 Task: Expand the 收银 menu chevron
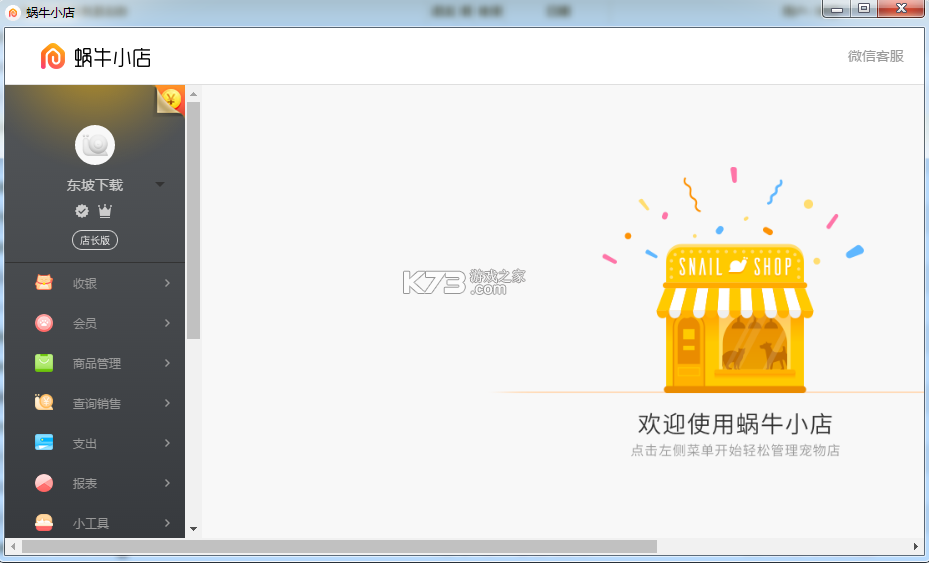point(168,283)
